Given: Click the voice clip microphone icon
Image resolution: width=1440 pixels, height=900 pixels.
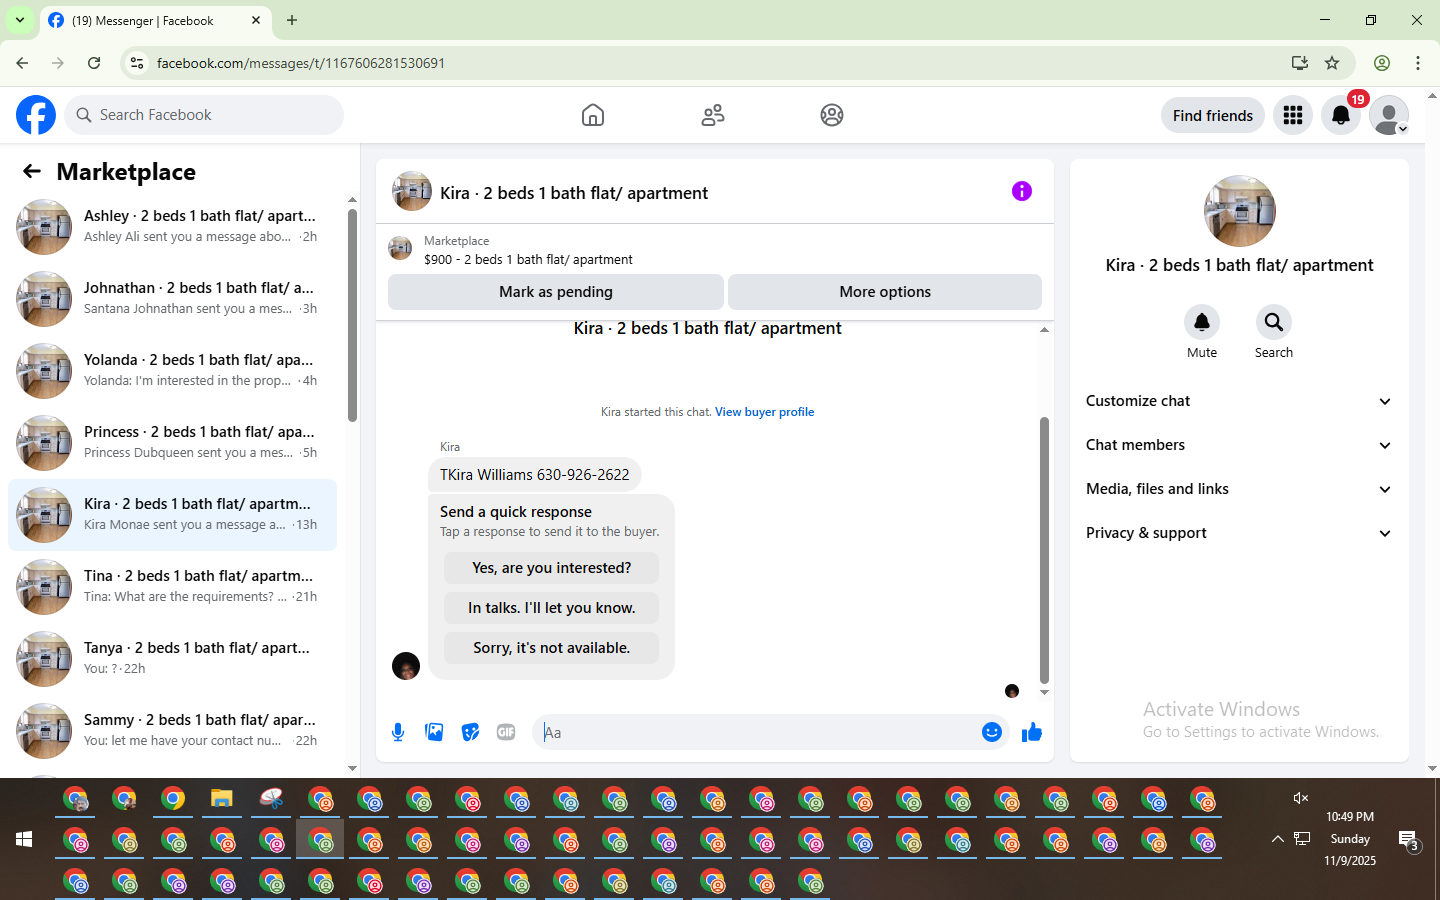Looking at the screenshot, I should coord(398,732).
